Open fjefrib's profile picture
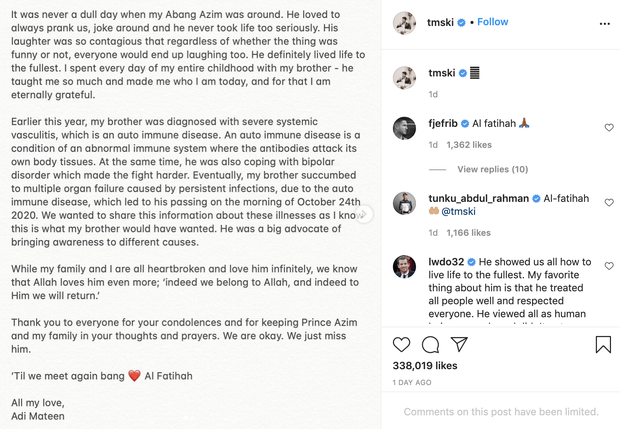The width and height of the screenshot is (620, 429). tap(404, 127)
